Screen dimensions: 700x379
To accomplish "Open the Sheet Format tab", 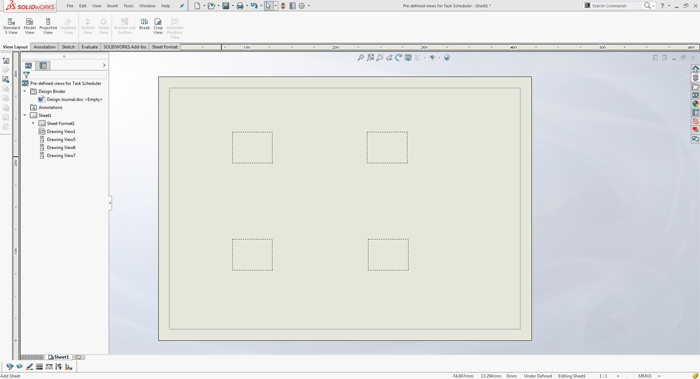I will (165, 47).
